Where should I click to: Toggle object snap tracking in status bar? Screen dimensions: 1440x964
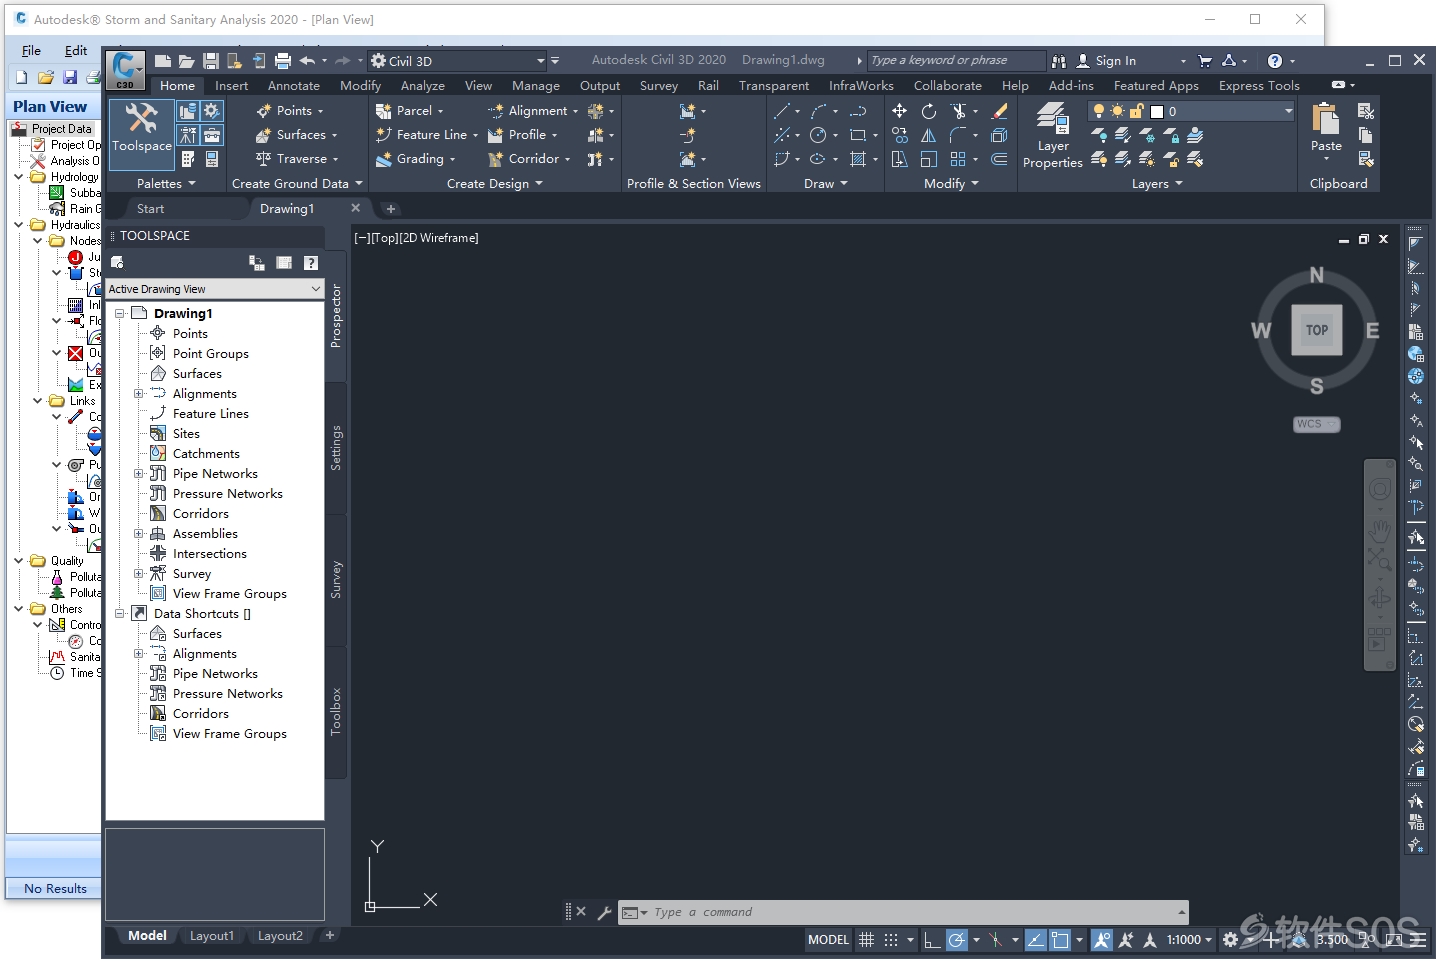click(1036, 940)
